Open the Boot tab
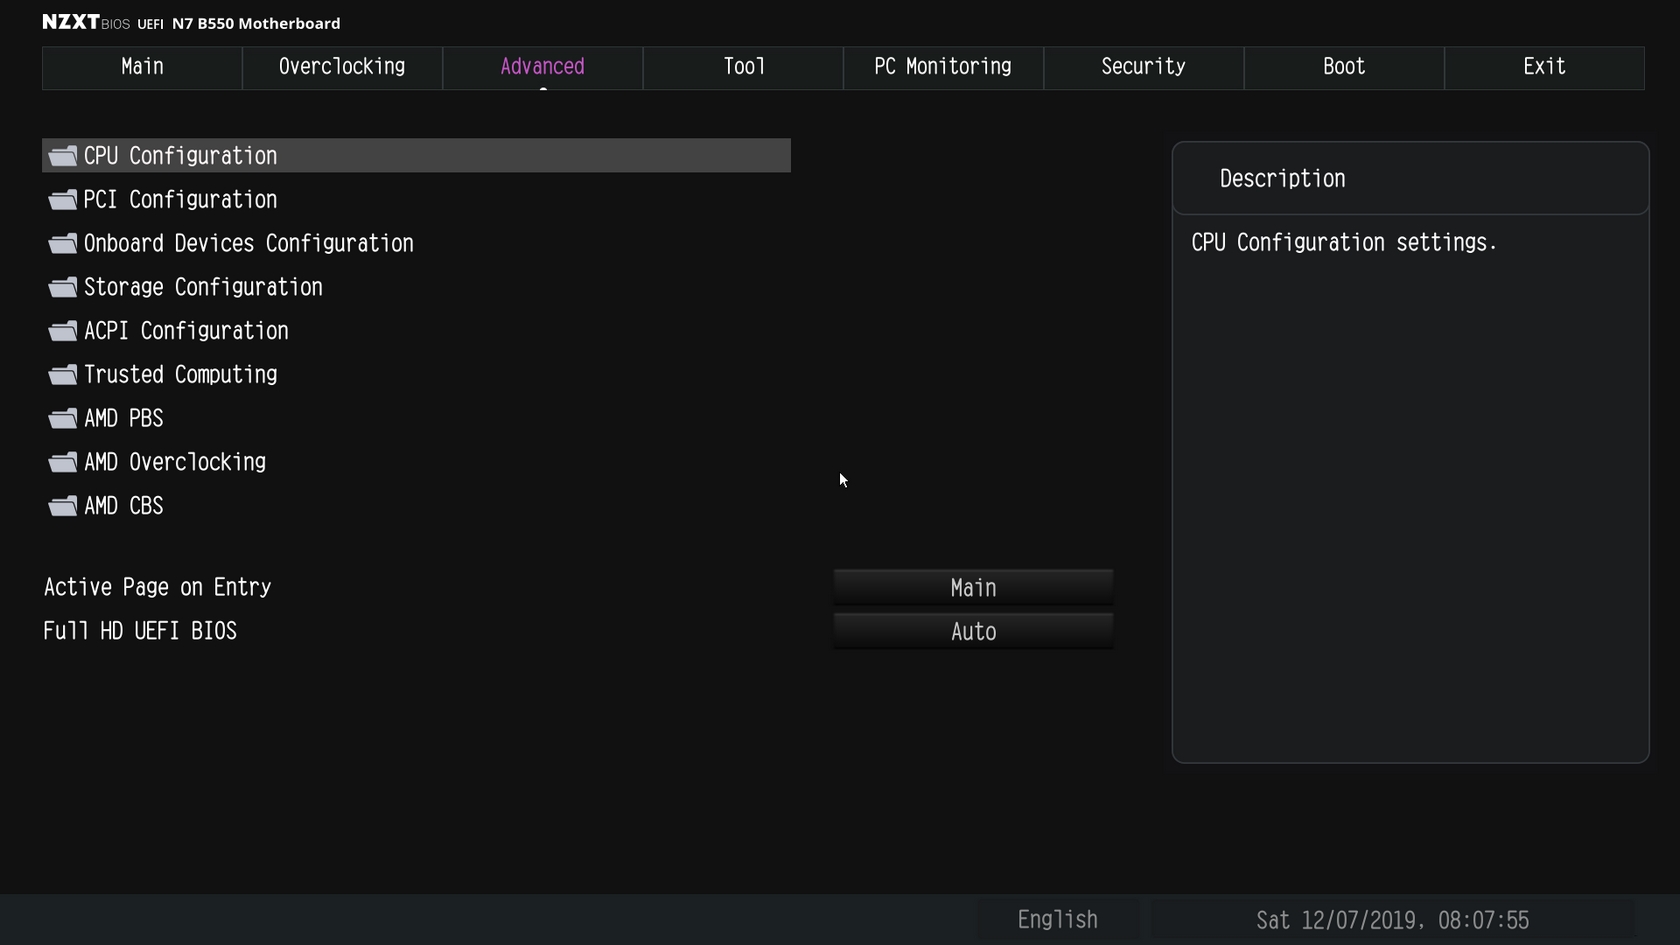1680x945 pixels. 1344,67
